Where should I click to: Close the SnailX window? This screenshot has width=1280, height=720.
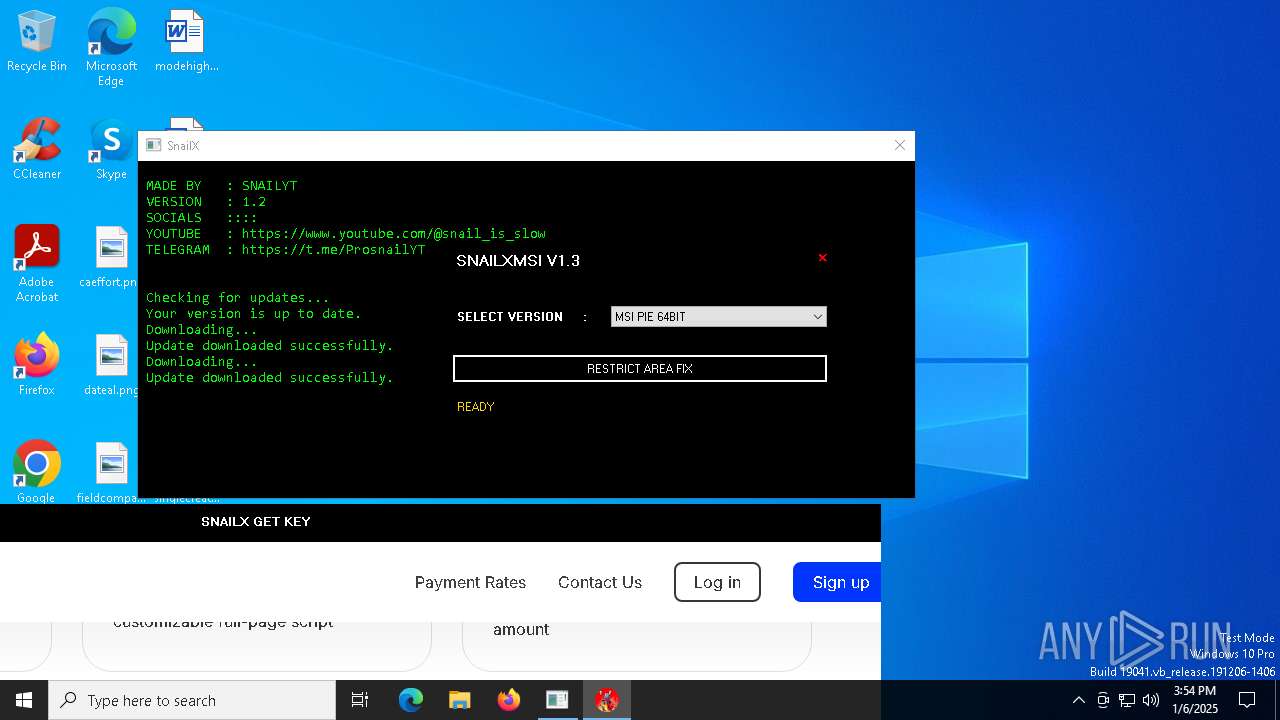pyautogui.click(x=899, y=145)
